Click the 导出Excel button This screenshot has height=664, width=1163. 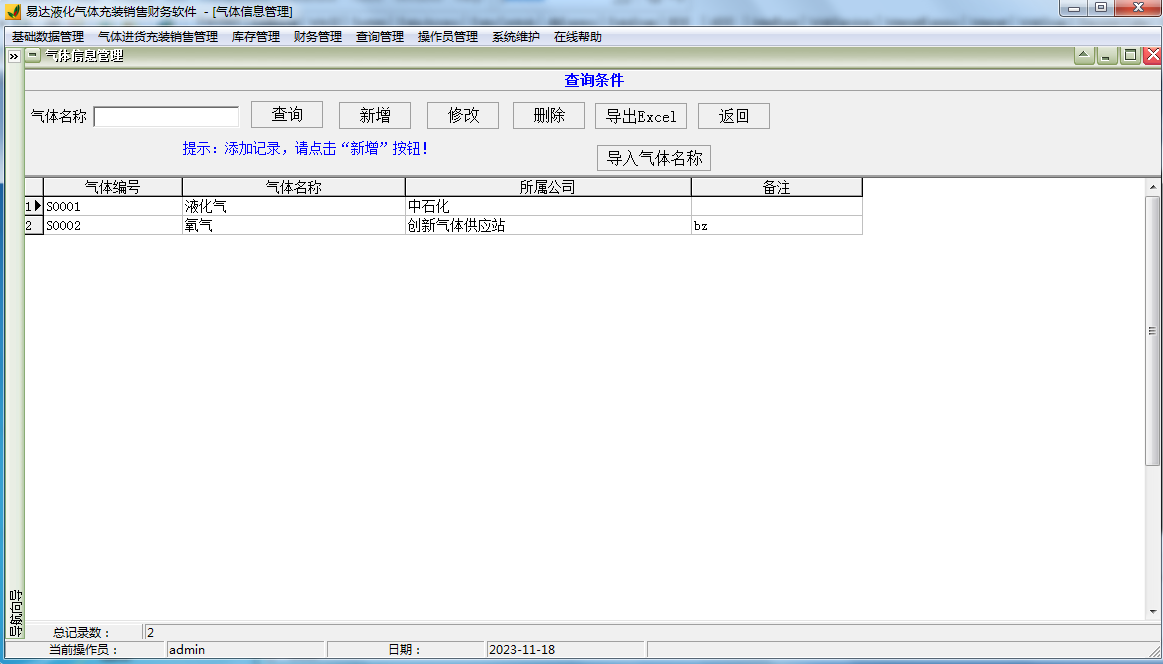point(641,116)
